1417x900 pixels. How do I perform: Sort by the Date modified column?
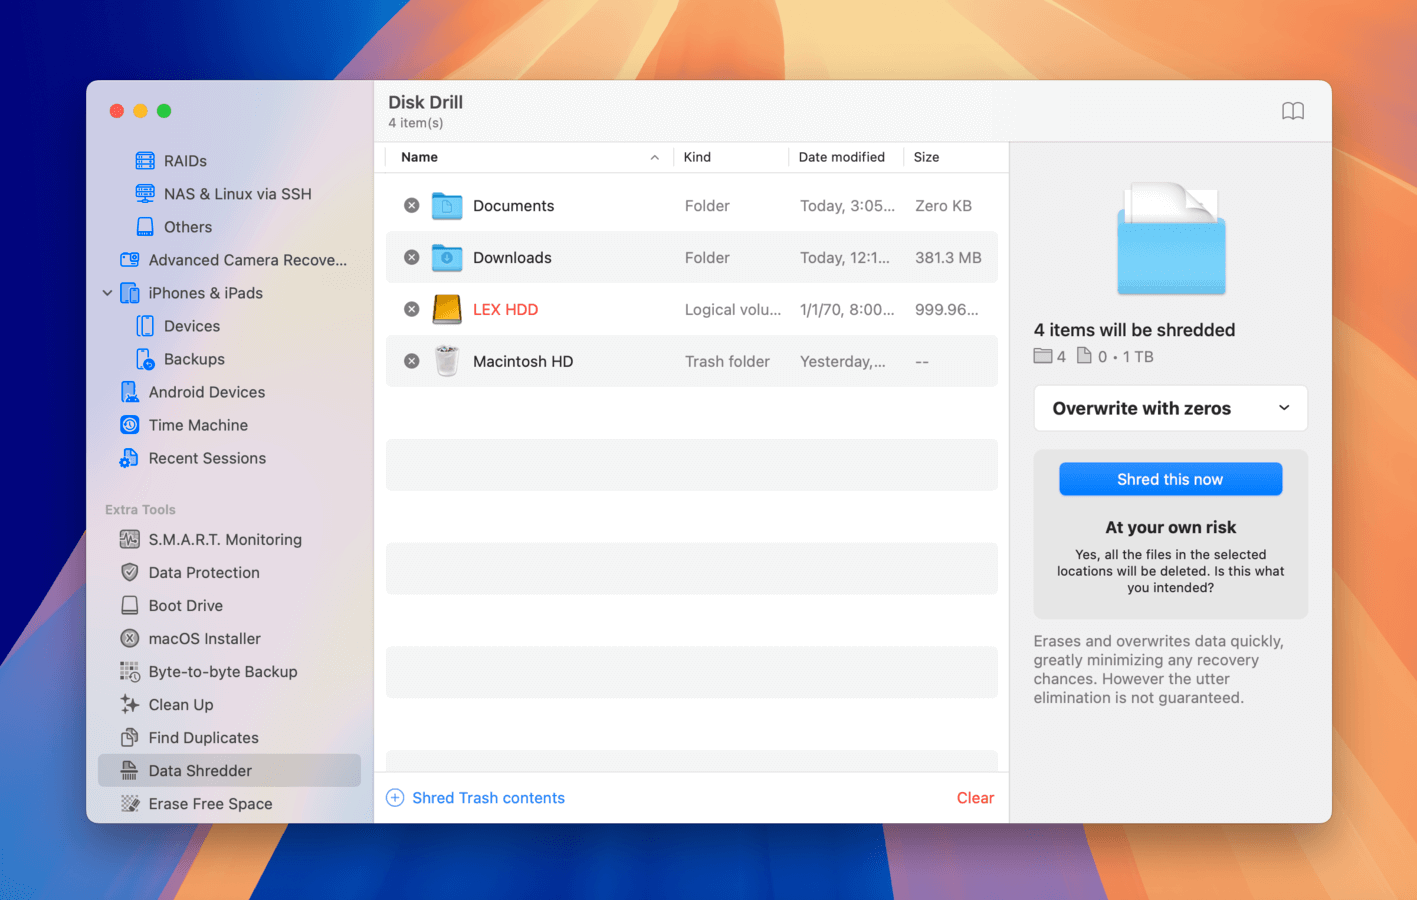pos(845,157)
